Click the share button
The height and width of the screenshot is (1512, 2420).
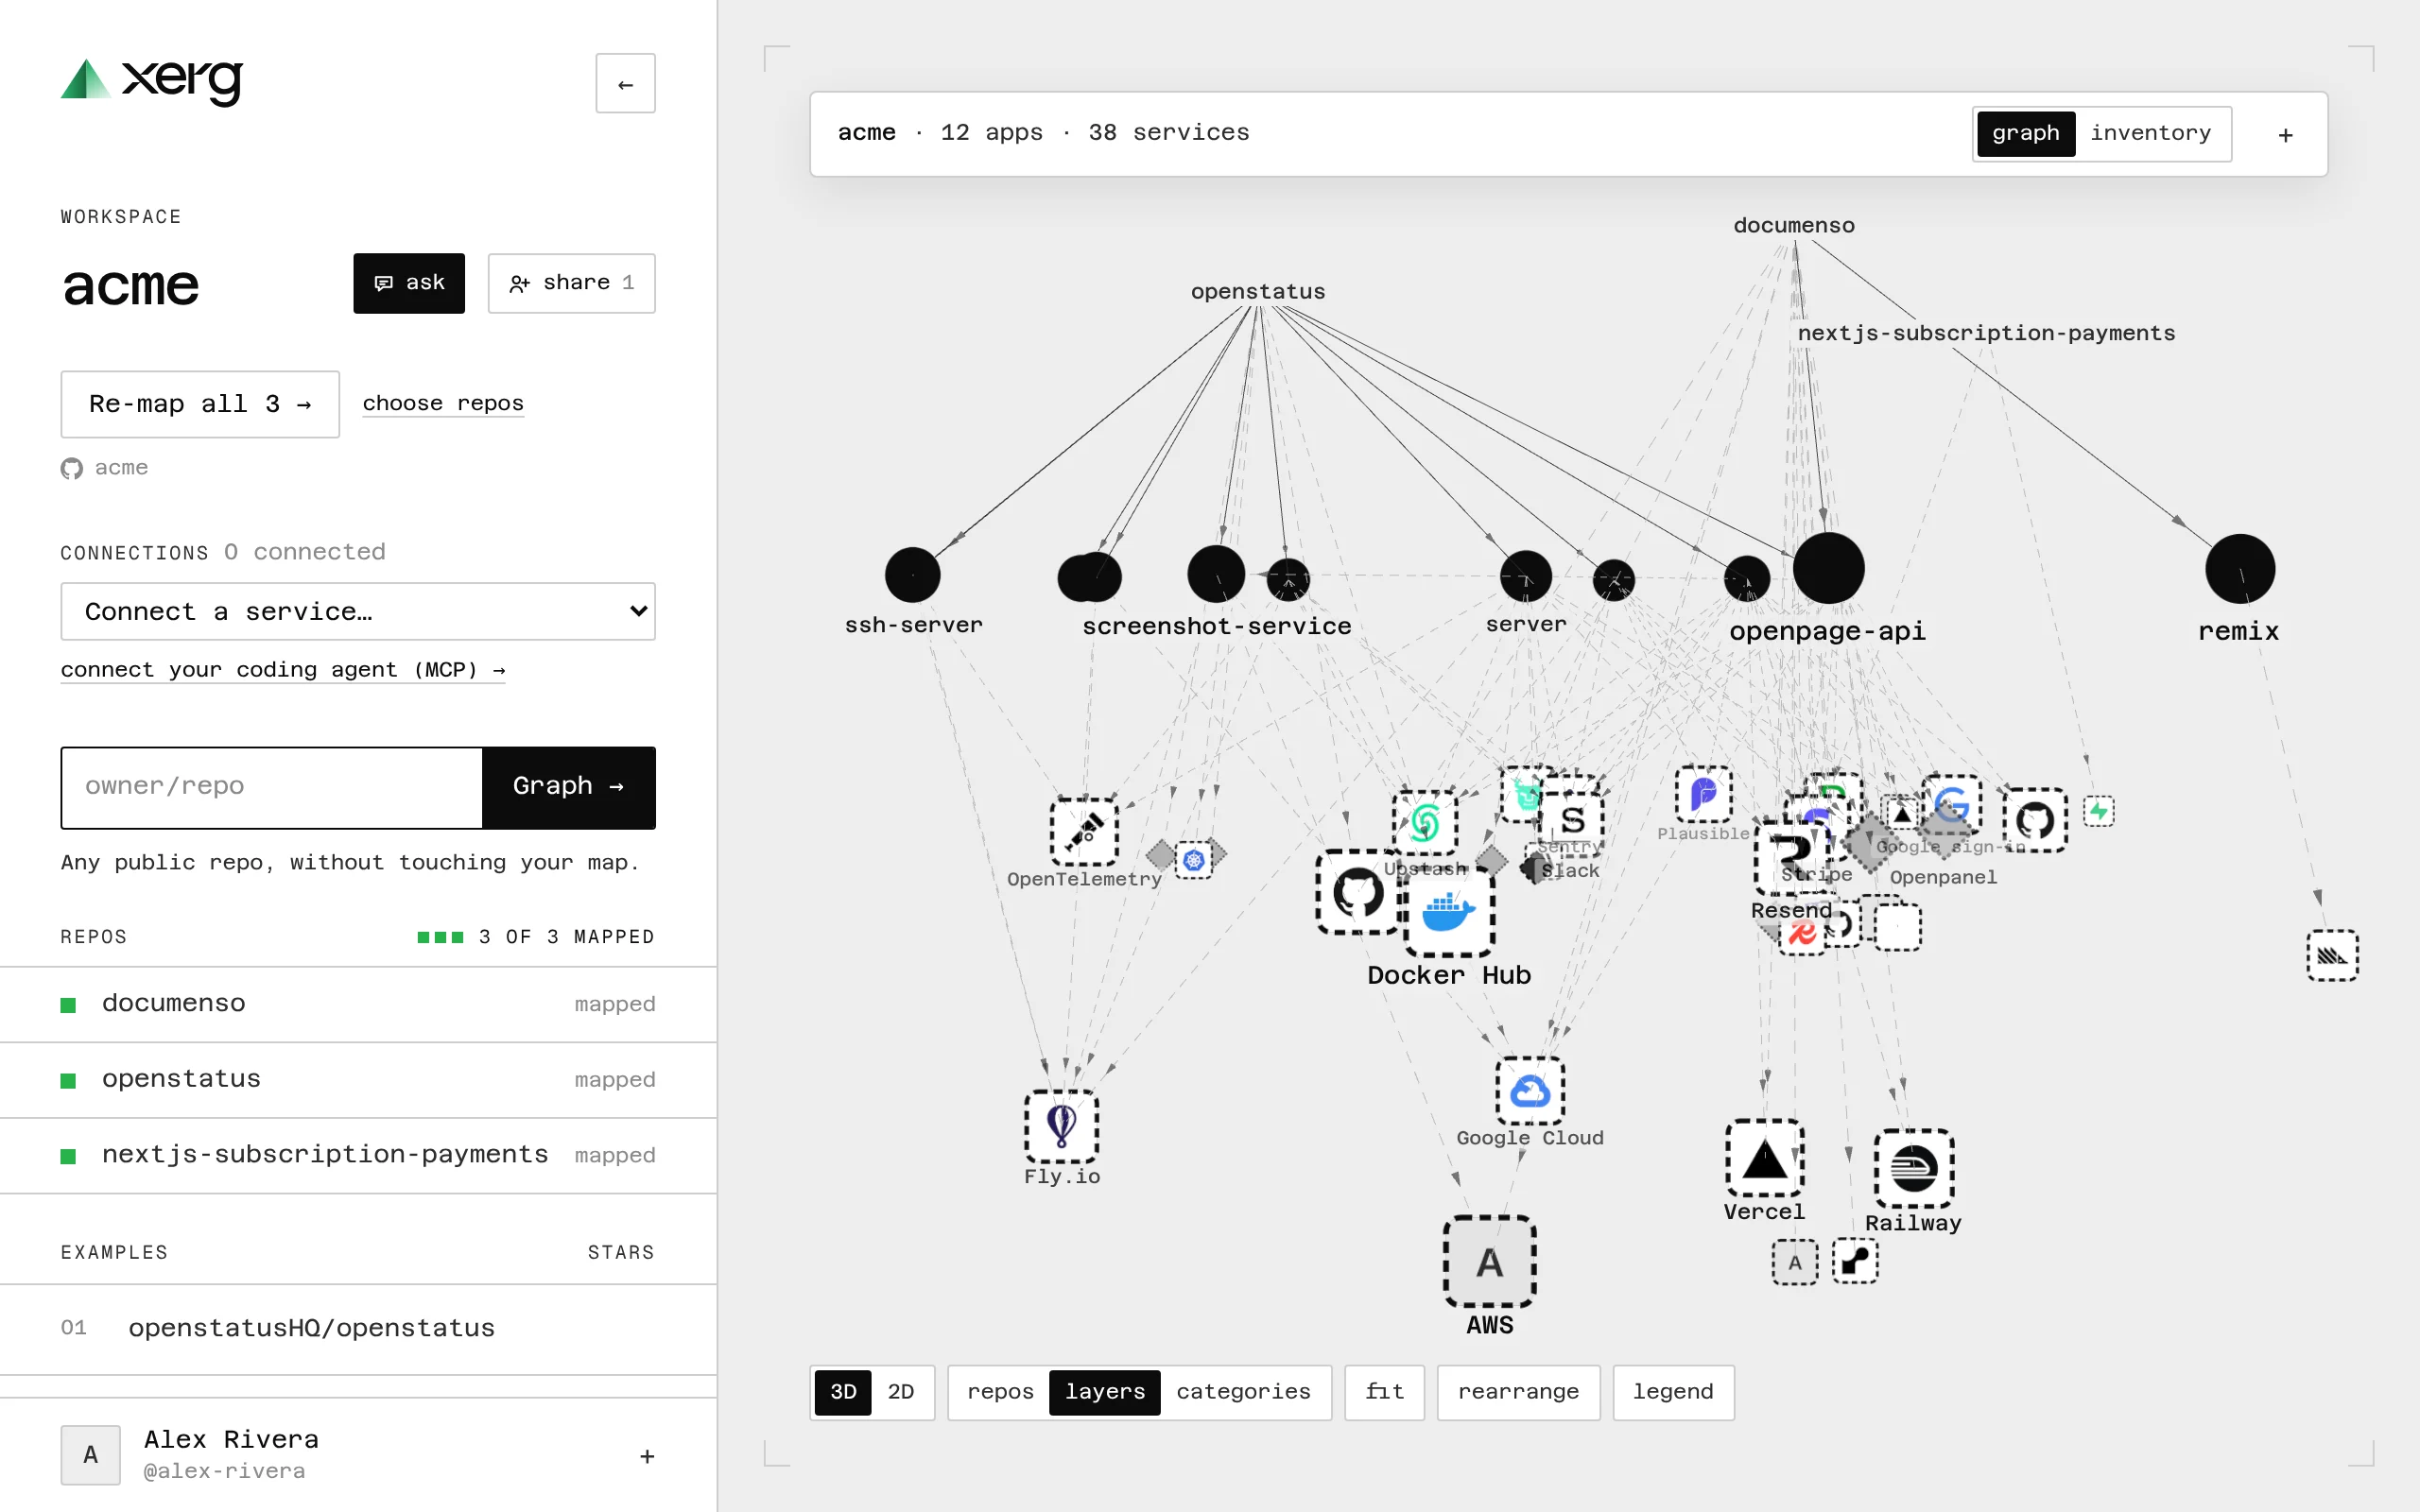pyautogui.click(x=572, y=283)
